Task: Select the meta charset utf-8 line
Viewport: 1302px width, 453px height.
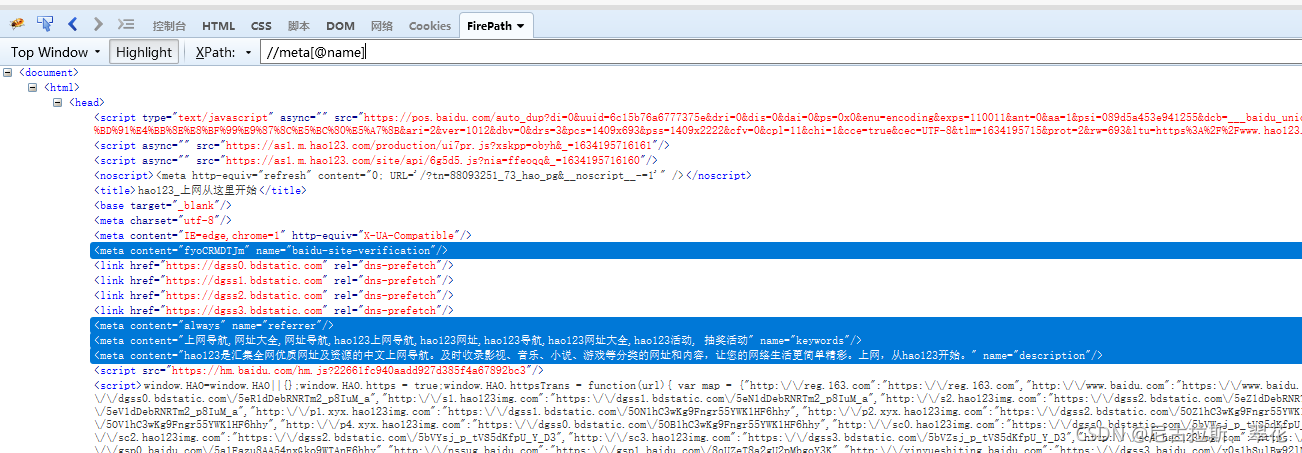Action: pos(162,220)
